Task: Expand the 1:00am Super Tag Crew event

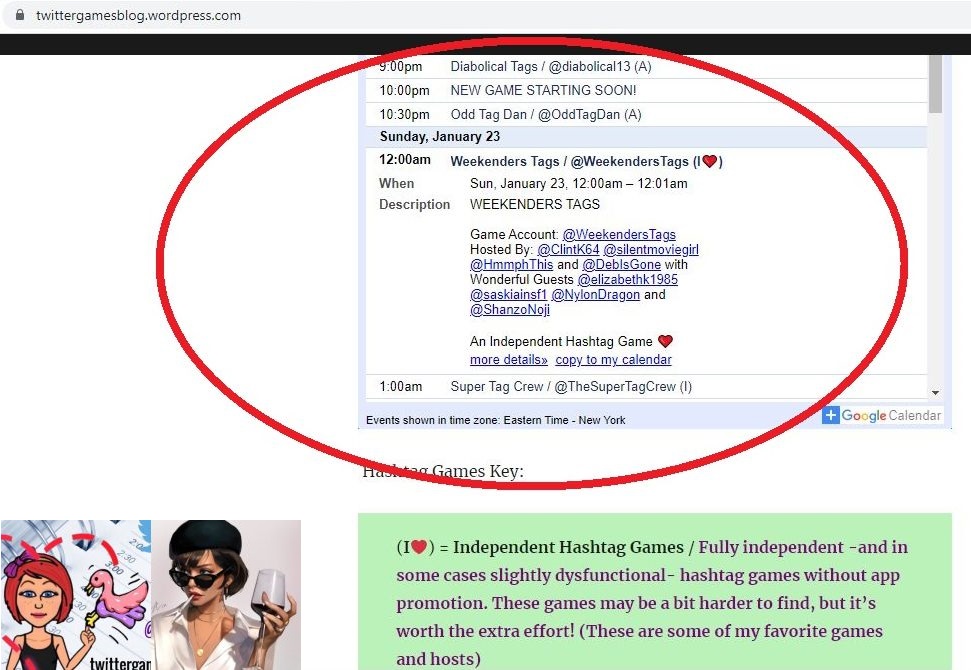Action: [x=571, y=386]
